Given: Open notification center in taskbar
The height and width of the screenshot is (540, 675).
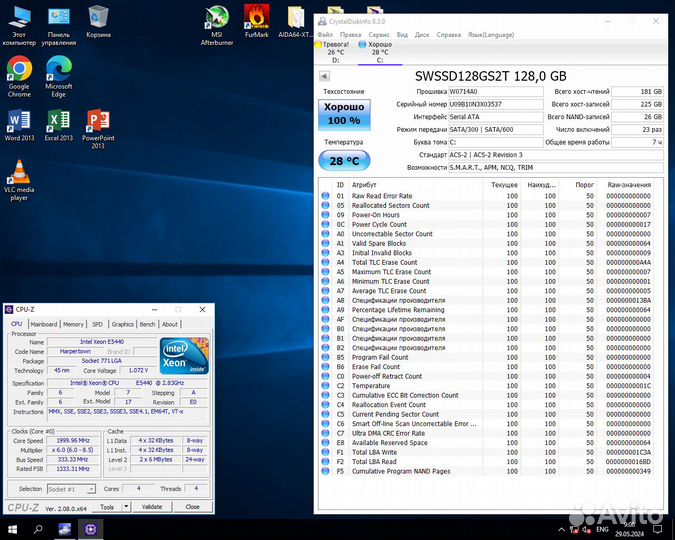Looking at the screenshot, I should (657, 529).
